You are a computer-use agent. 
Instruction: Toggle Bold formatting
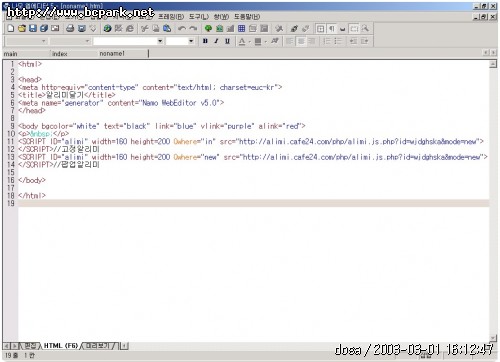(205, 41)
